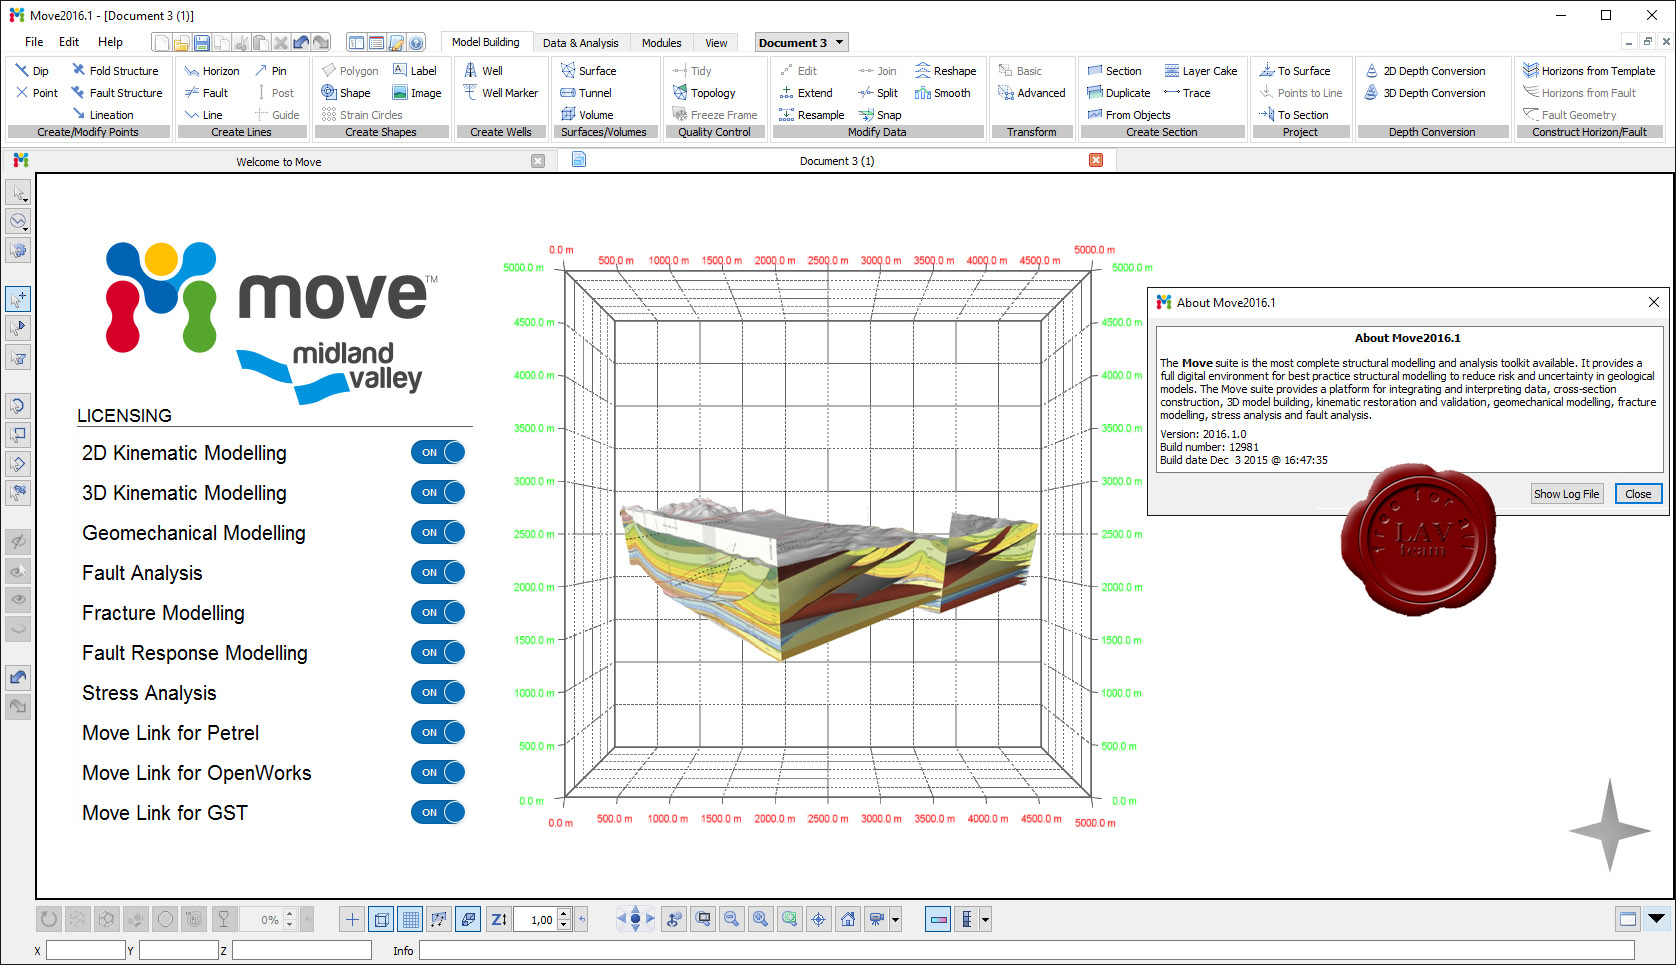This screenshot has height=965, width=1676.
Task: Disable Fracture Modelling switch
Action: click(x=438, y=612)
